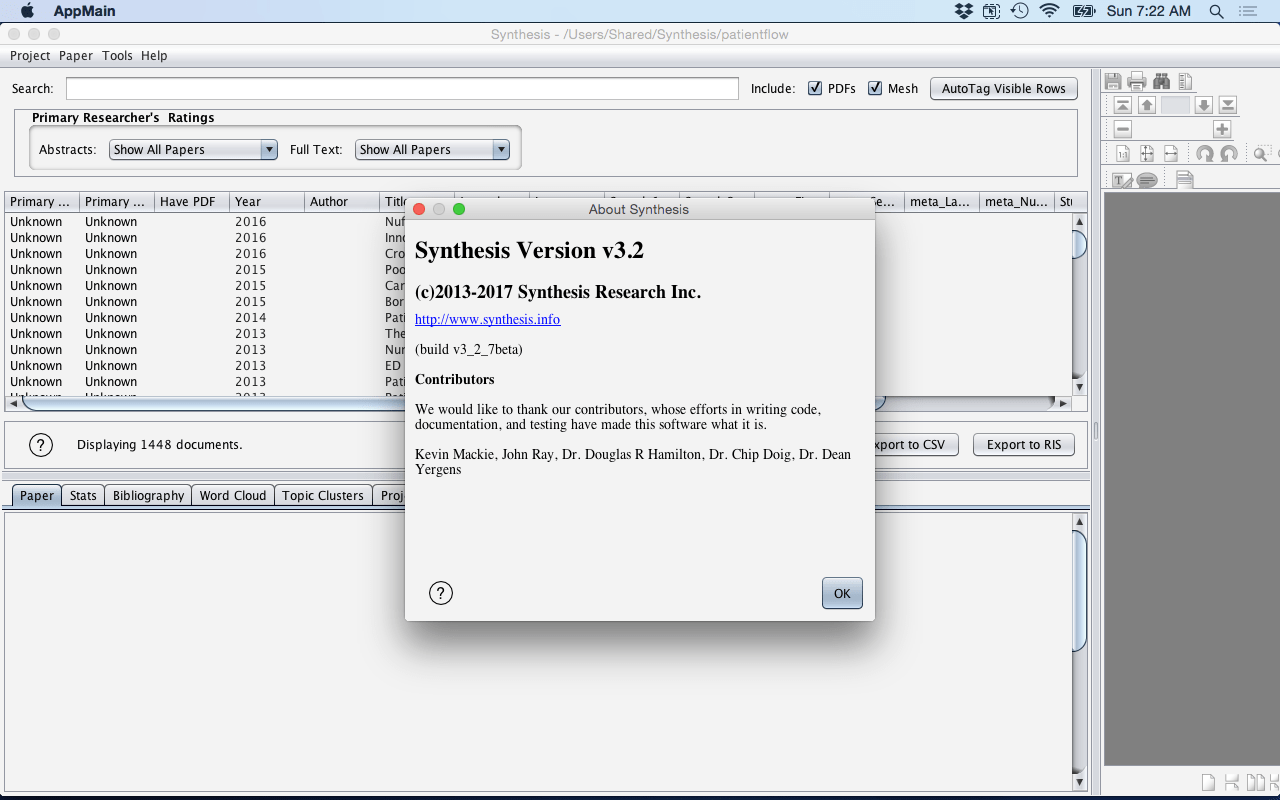The width and height of the screenshot is (1280, 800).
Task: Open Full Text Show All Papers dropdown
Action: (x=432, y=149)
